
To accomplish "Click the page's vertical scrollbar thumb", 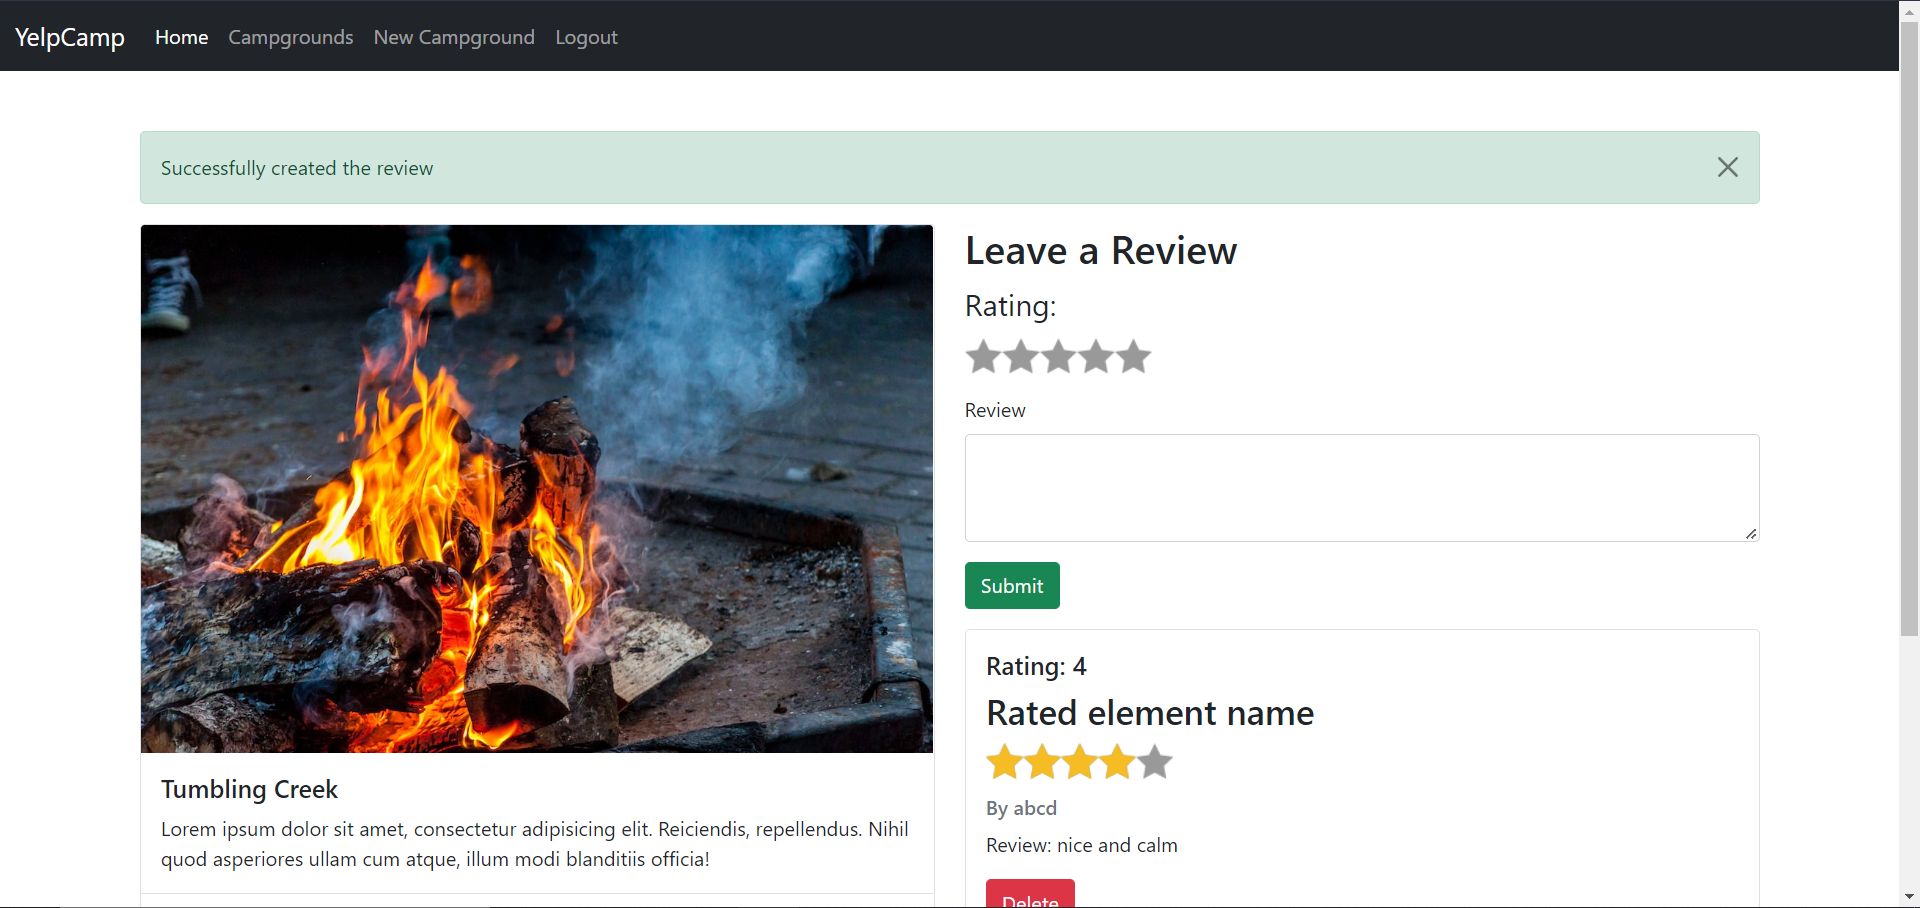I will click(1909, 329).
